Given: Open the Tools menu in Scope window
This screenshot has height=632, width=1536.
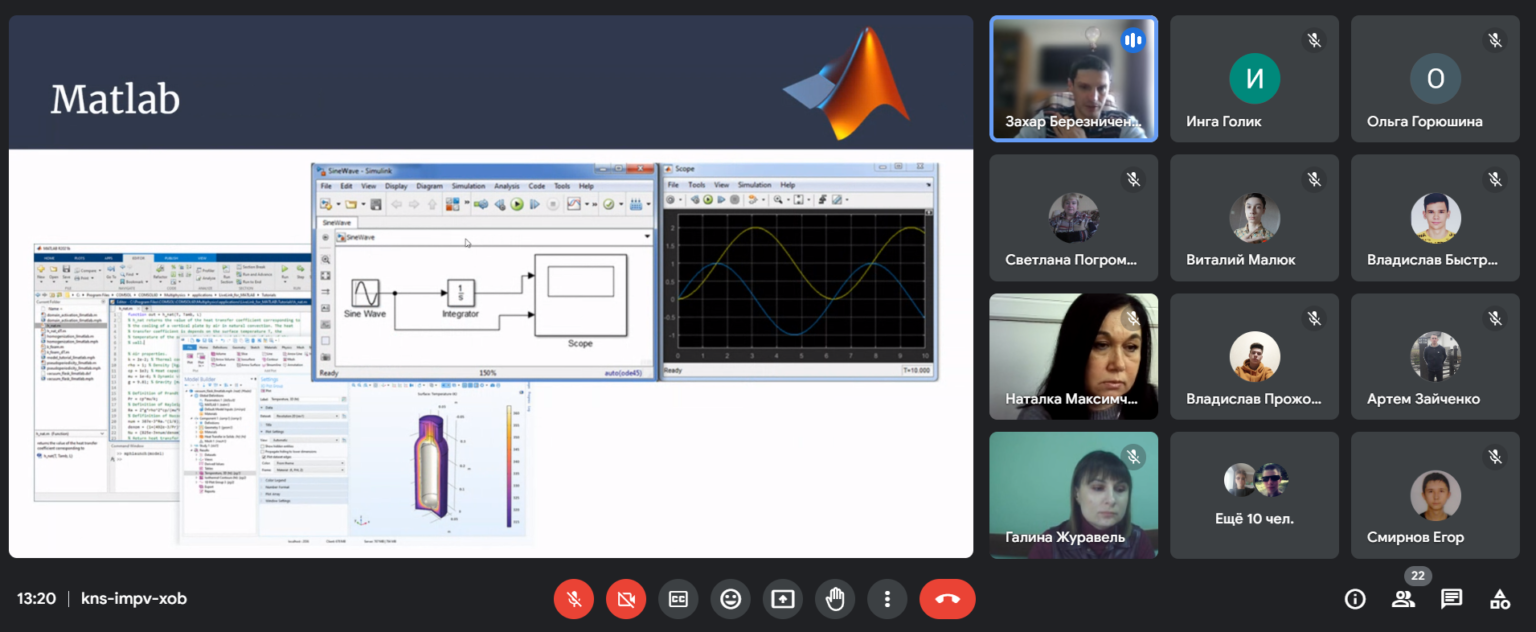Looking at the screenshot, I should [x=696, y=185].
